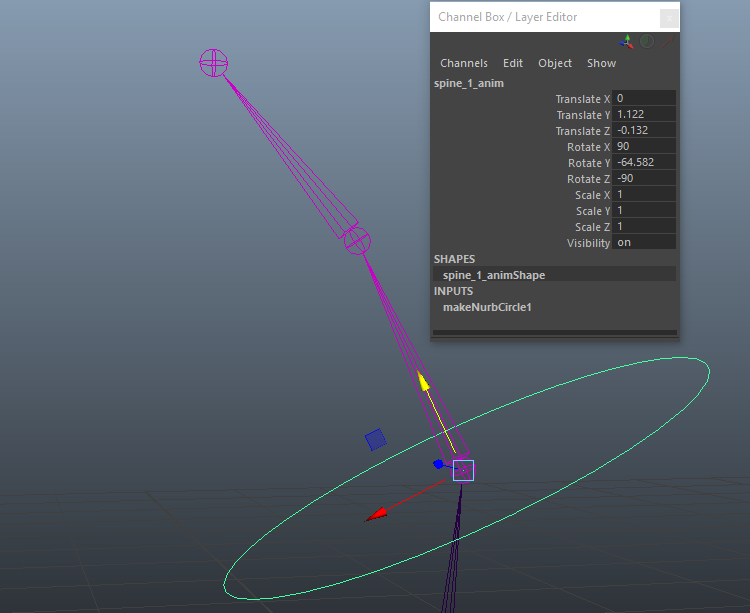The width and height of the screenshot is (750, 613).
Task: Expand the spine_1_animShape shape node
Action: (x=494, y=275)
